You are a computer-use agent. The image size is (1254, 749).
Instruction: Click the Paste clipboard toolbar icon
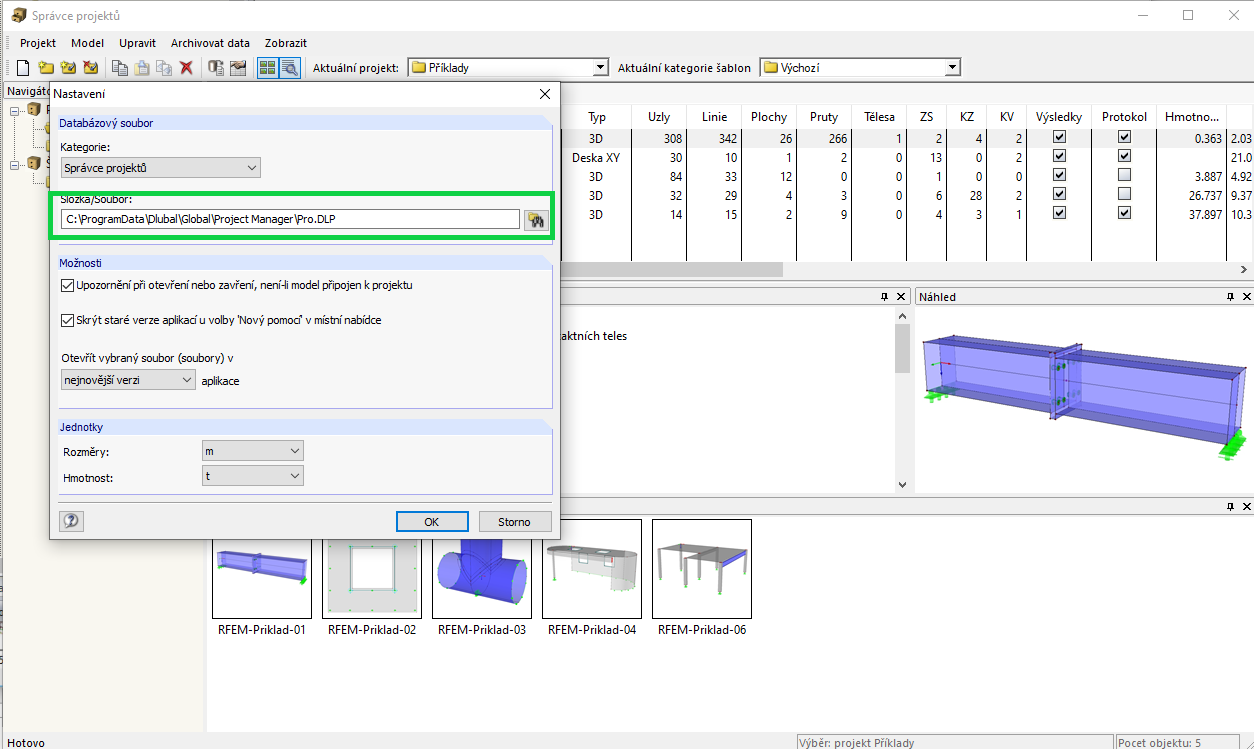tap(142, 68)
